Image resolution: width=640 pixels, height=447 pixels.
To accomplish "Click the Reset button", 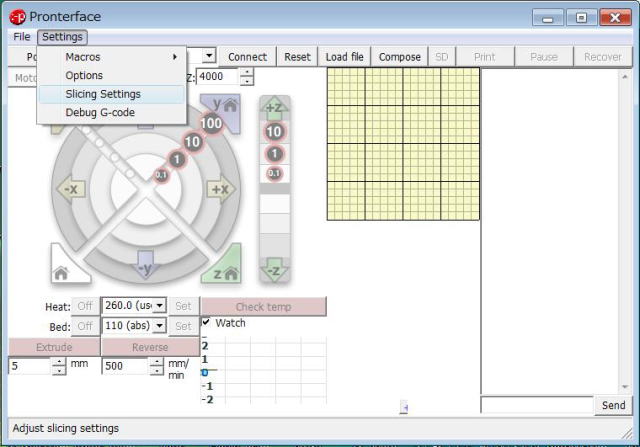I will pyautogui.click(x=297, y=57).
